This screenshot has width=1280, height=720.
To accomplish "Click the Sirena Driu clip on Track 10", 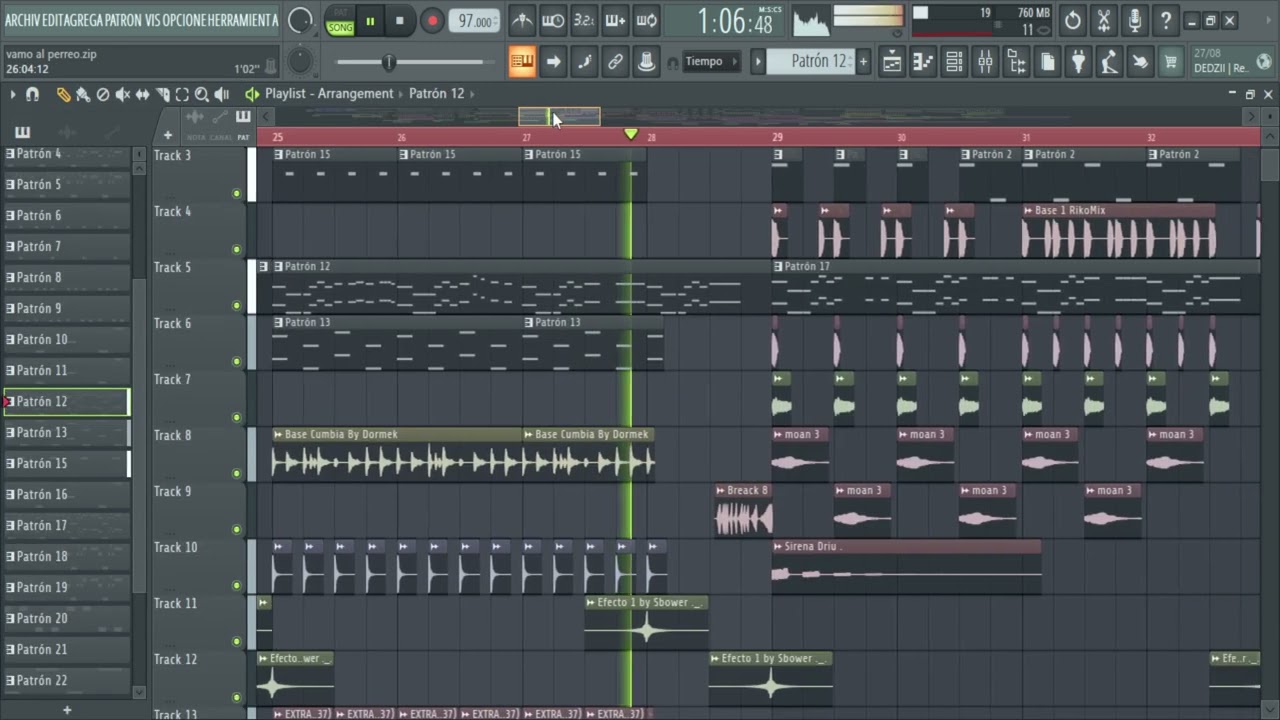I will tap(906, 567).
